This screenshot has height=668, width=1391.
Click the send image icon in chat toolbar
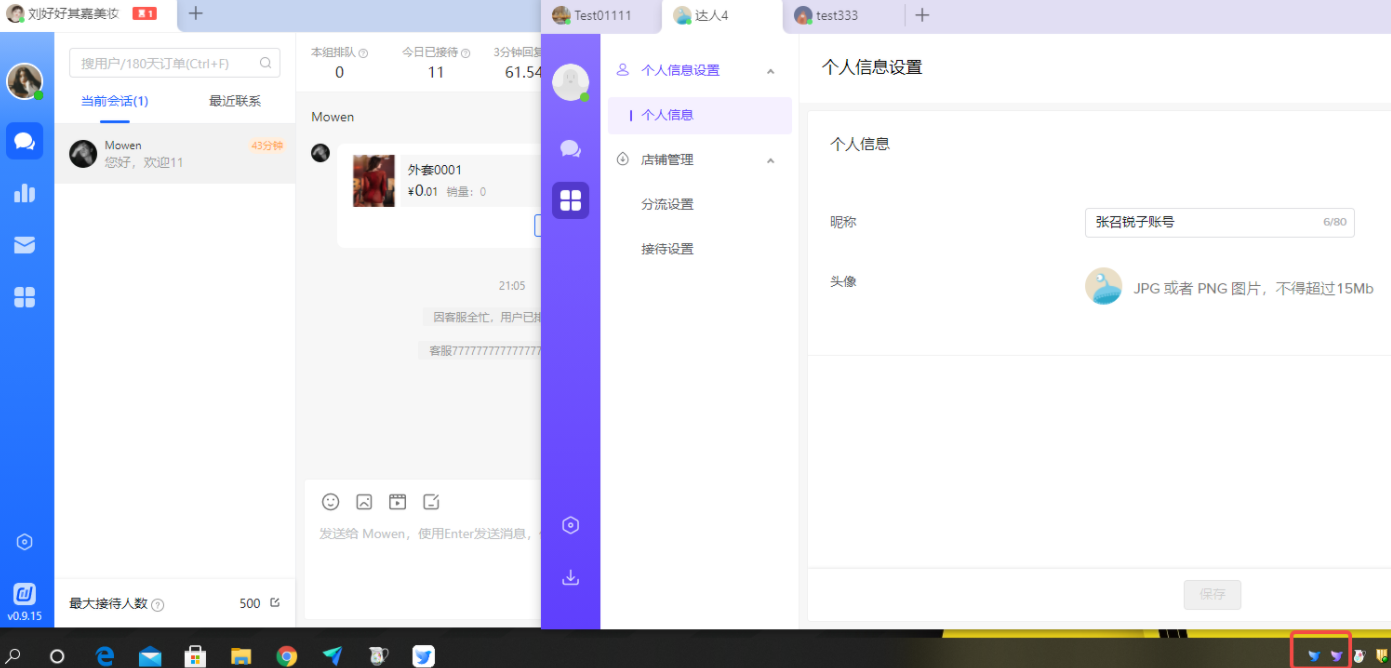coord(364,502)
